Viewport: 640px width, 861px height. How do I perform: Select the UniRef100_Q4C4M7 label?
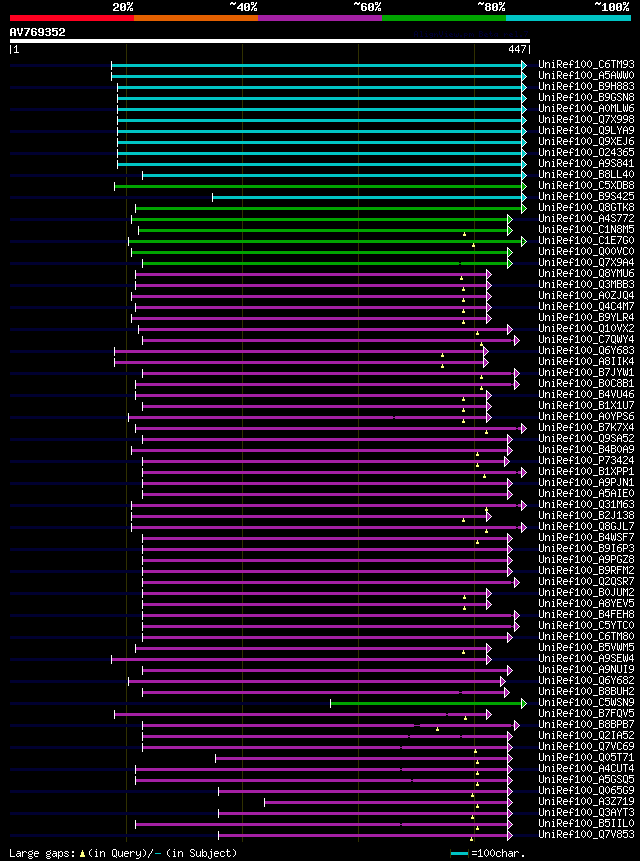(x=586, y=306)
